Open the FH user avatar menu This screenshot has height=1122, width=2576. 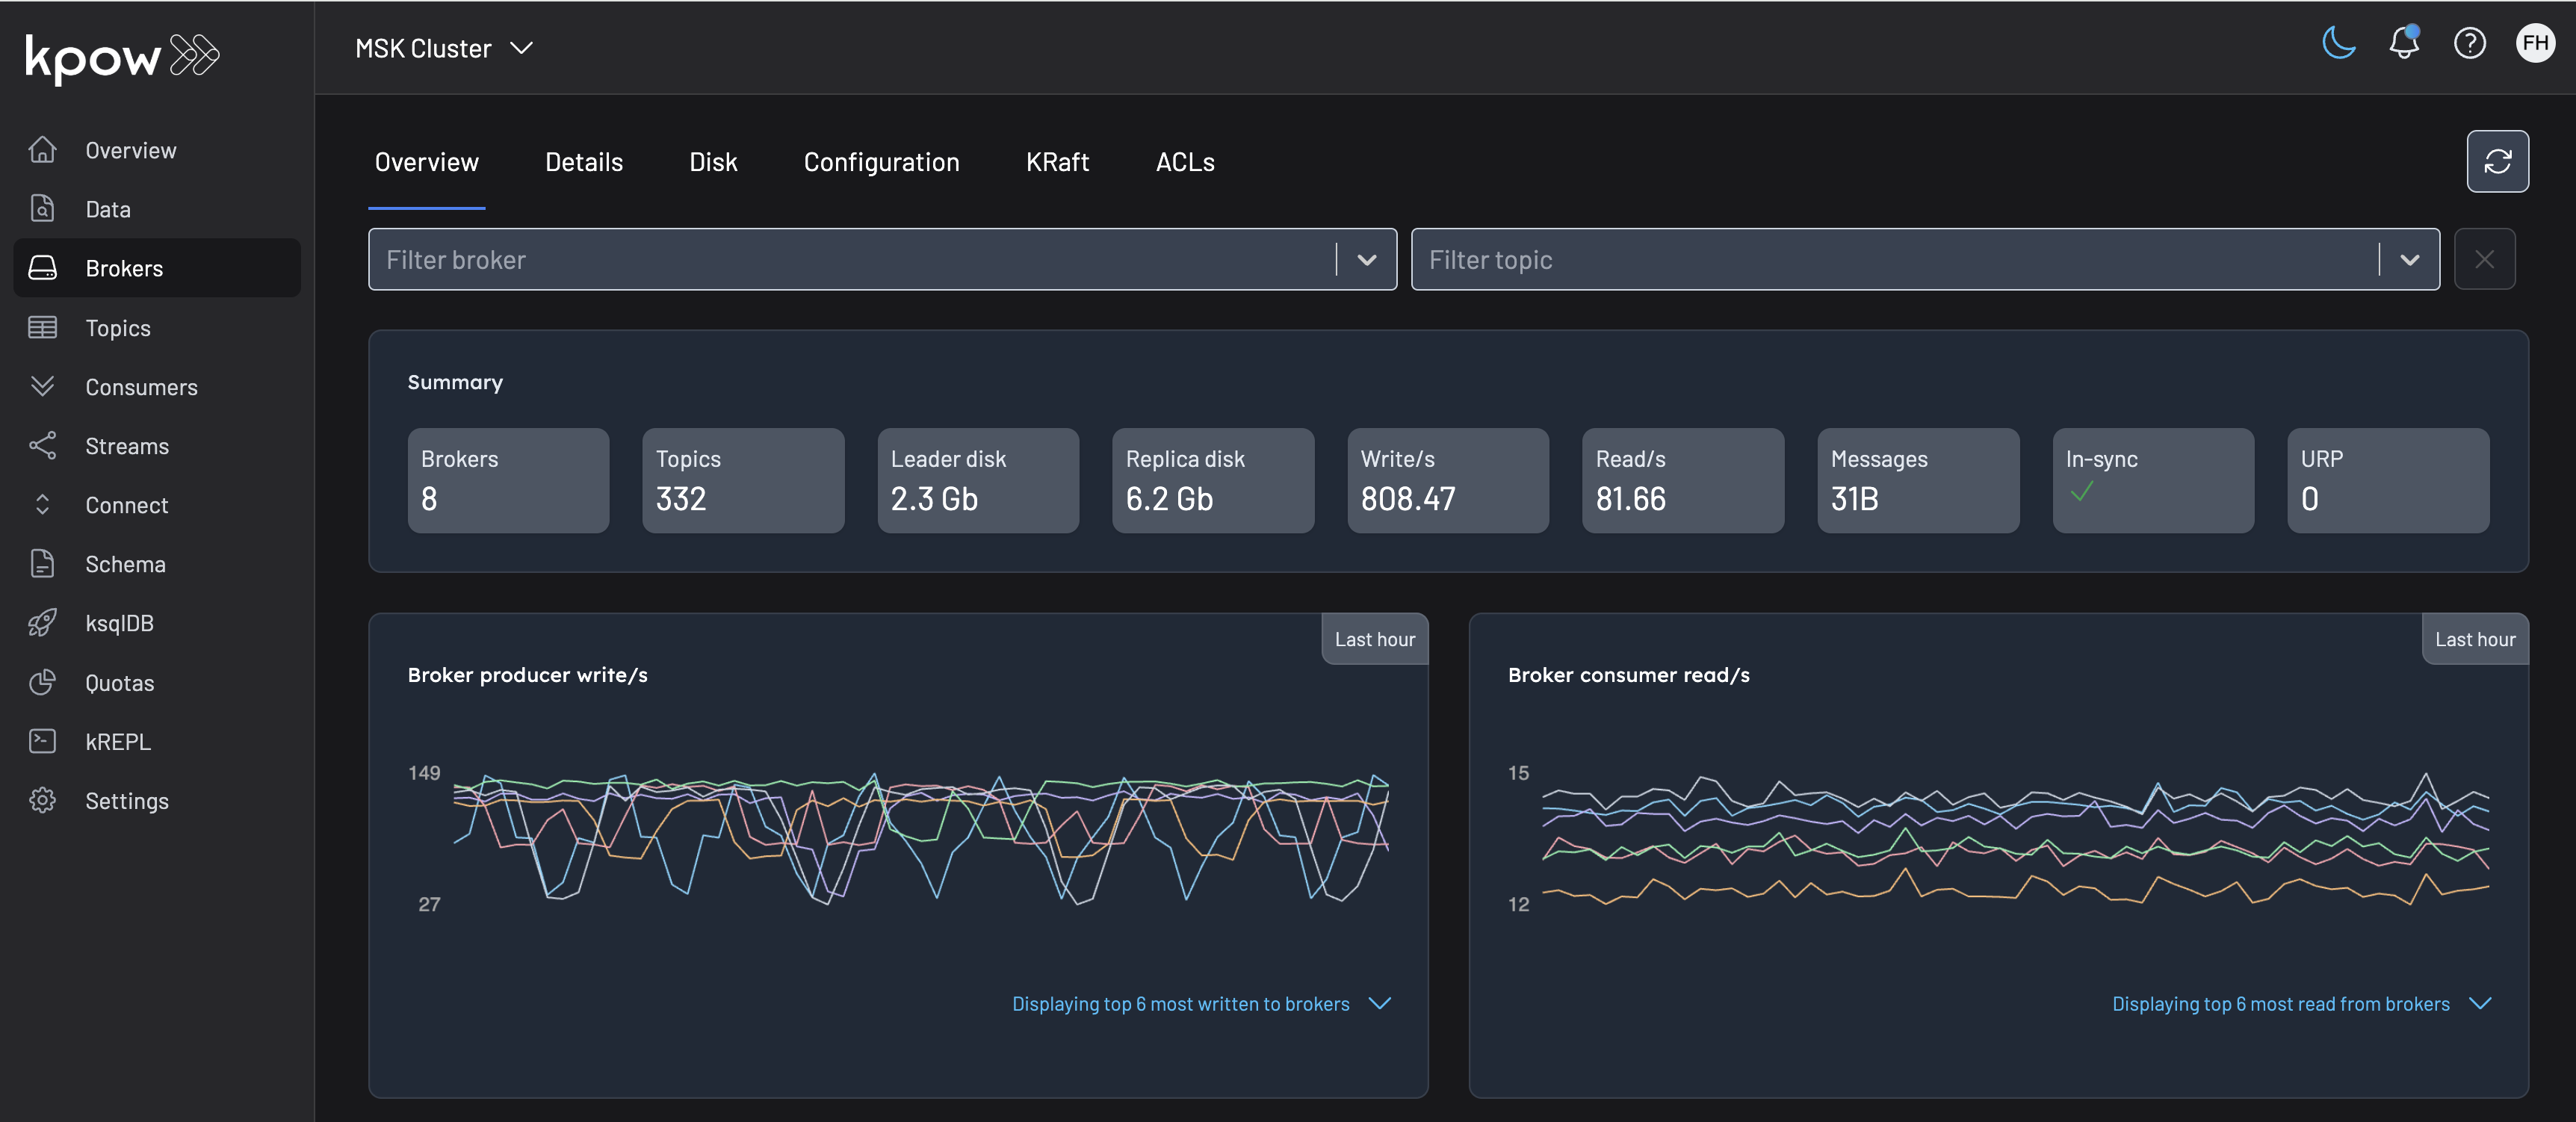pyautogui.click(x=2534, y=43)
